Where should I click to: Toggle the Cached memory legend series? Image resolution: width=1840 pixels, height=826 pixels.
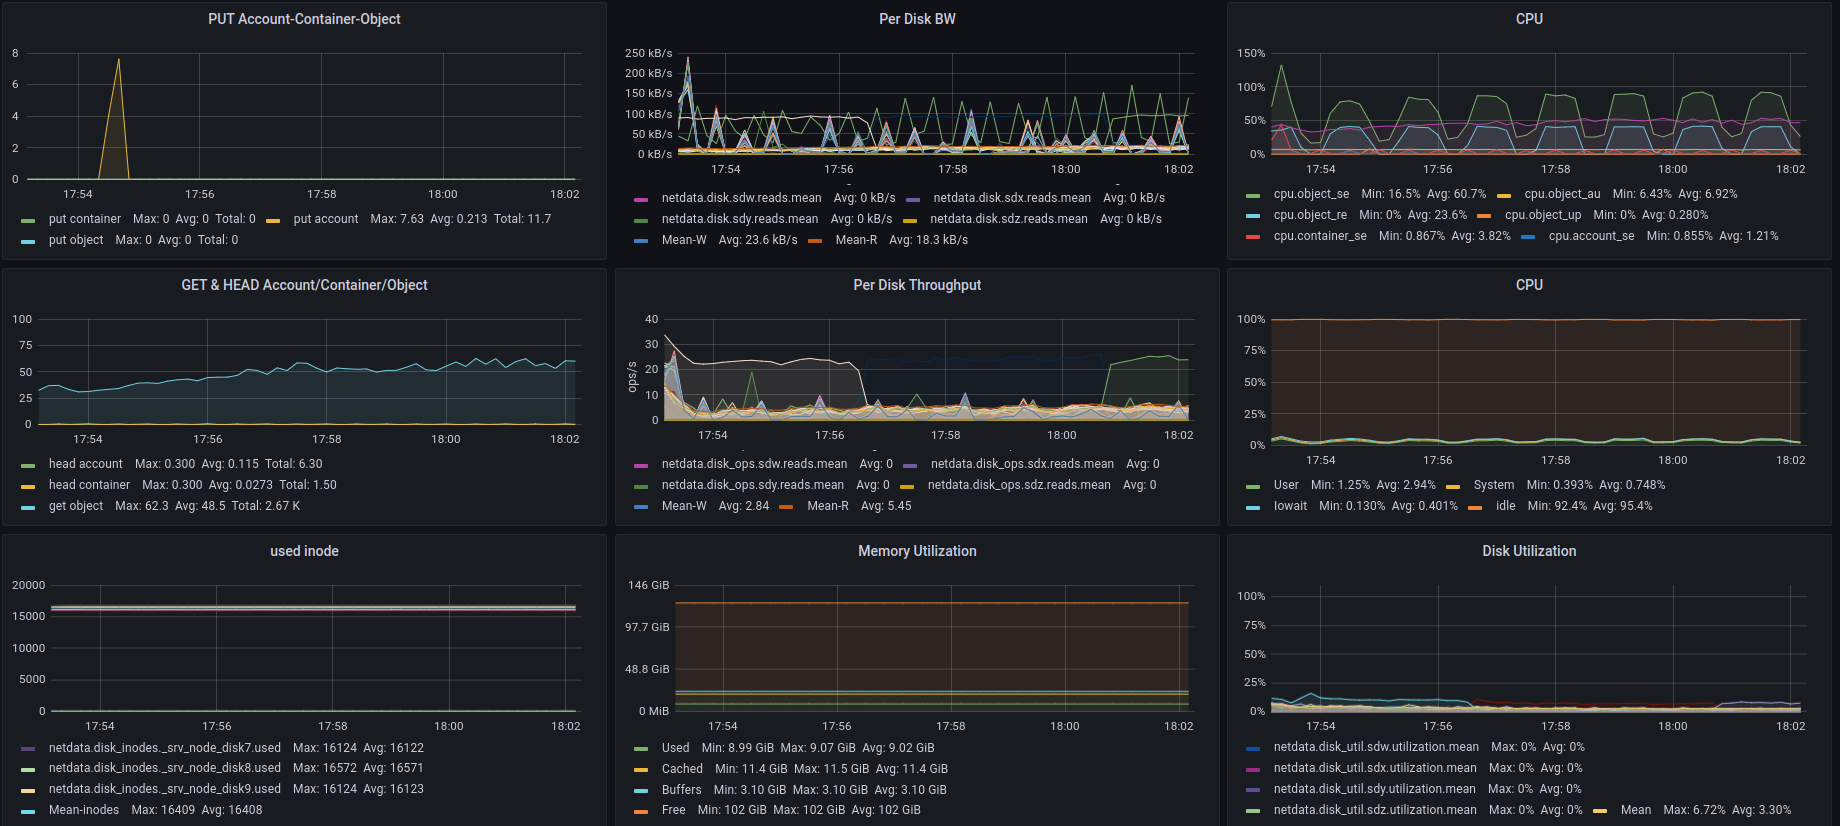(682, 769)
